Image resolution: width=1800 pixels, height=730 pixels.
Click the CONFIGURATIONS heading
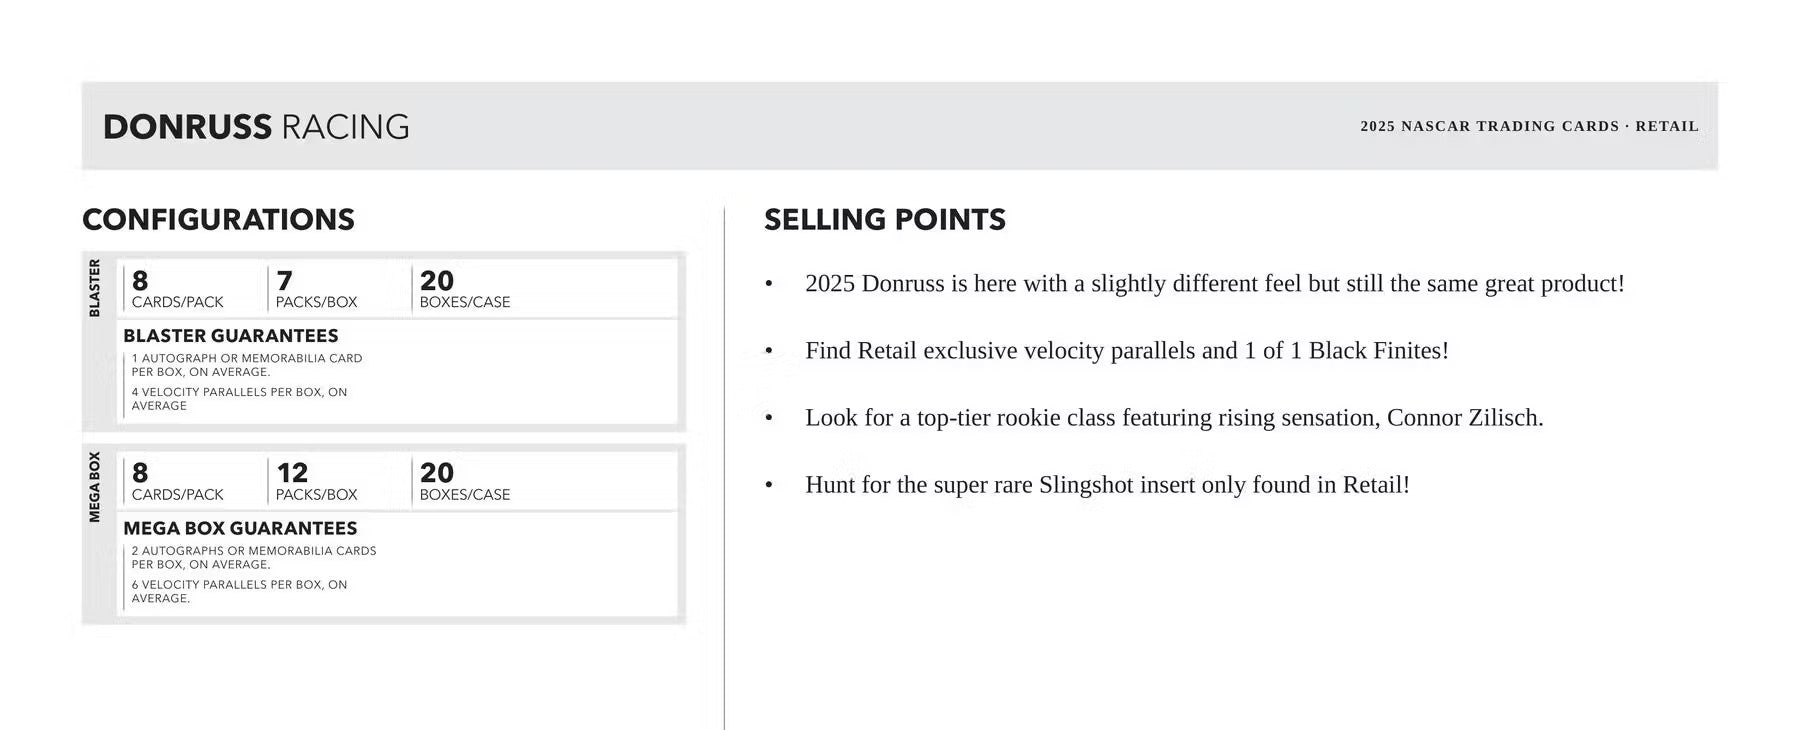pos(218,220)
